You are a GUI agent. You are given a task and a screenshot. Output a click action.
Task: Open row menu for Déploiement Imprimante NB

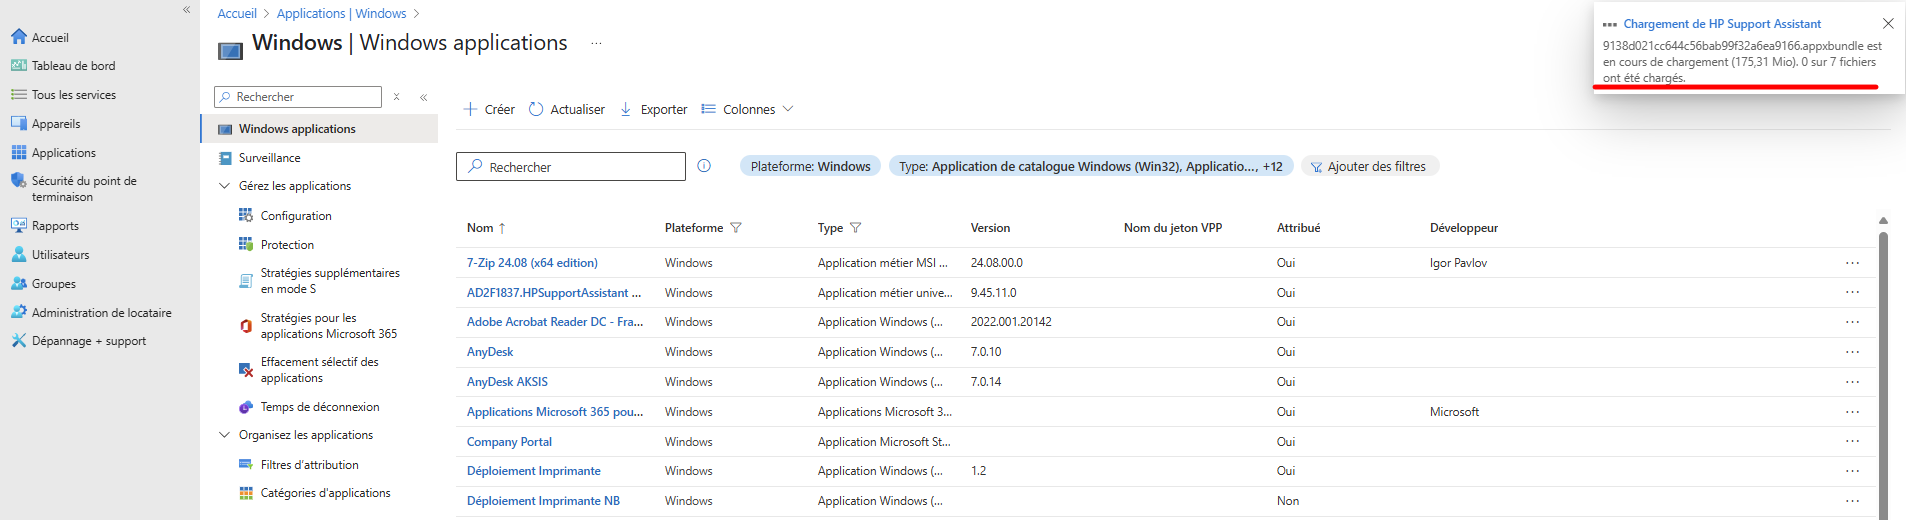tap(1852, 501)
